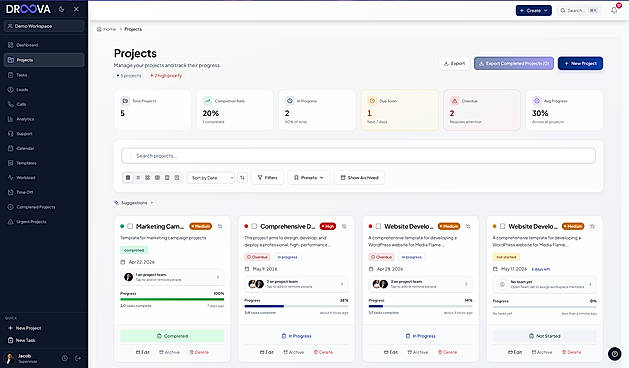The image size is (629, 368).
Task: Click the Marketing Cam... progress bar
Action: 172,299
